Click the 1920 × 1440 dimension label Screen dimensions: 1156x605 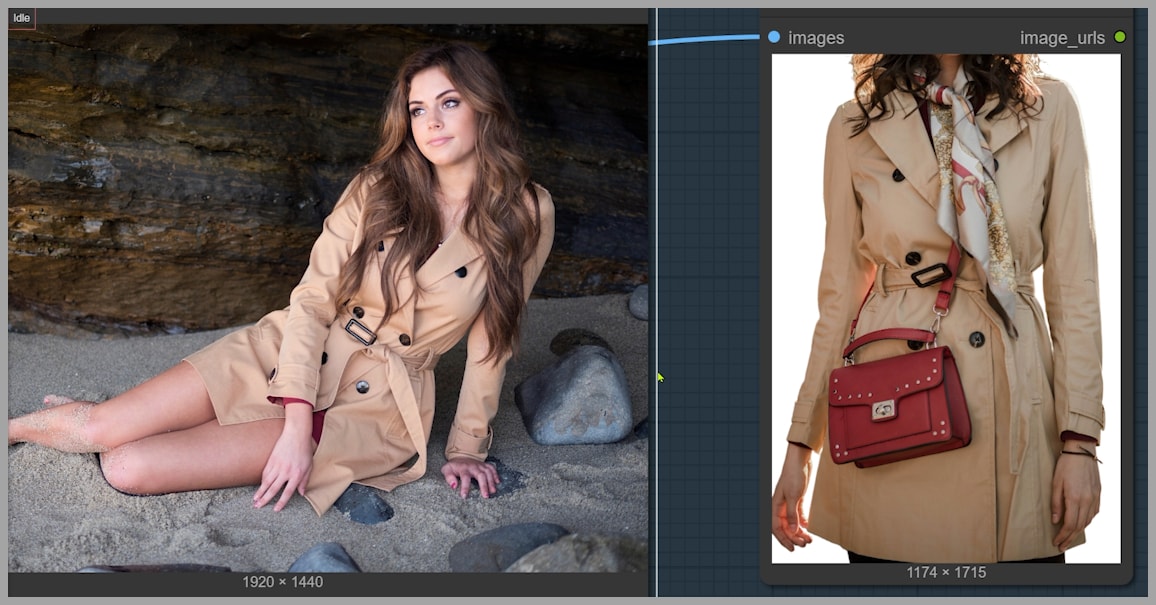point(282,581)
